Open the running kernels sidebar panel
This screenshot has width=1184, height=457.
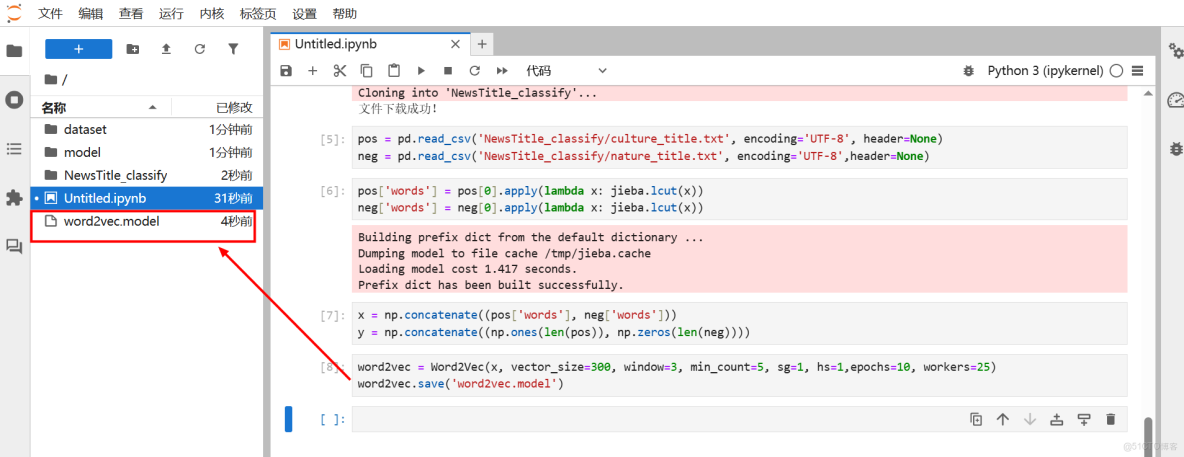tap(14, 100)
